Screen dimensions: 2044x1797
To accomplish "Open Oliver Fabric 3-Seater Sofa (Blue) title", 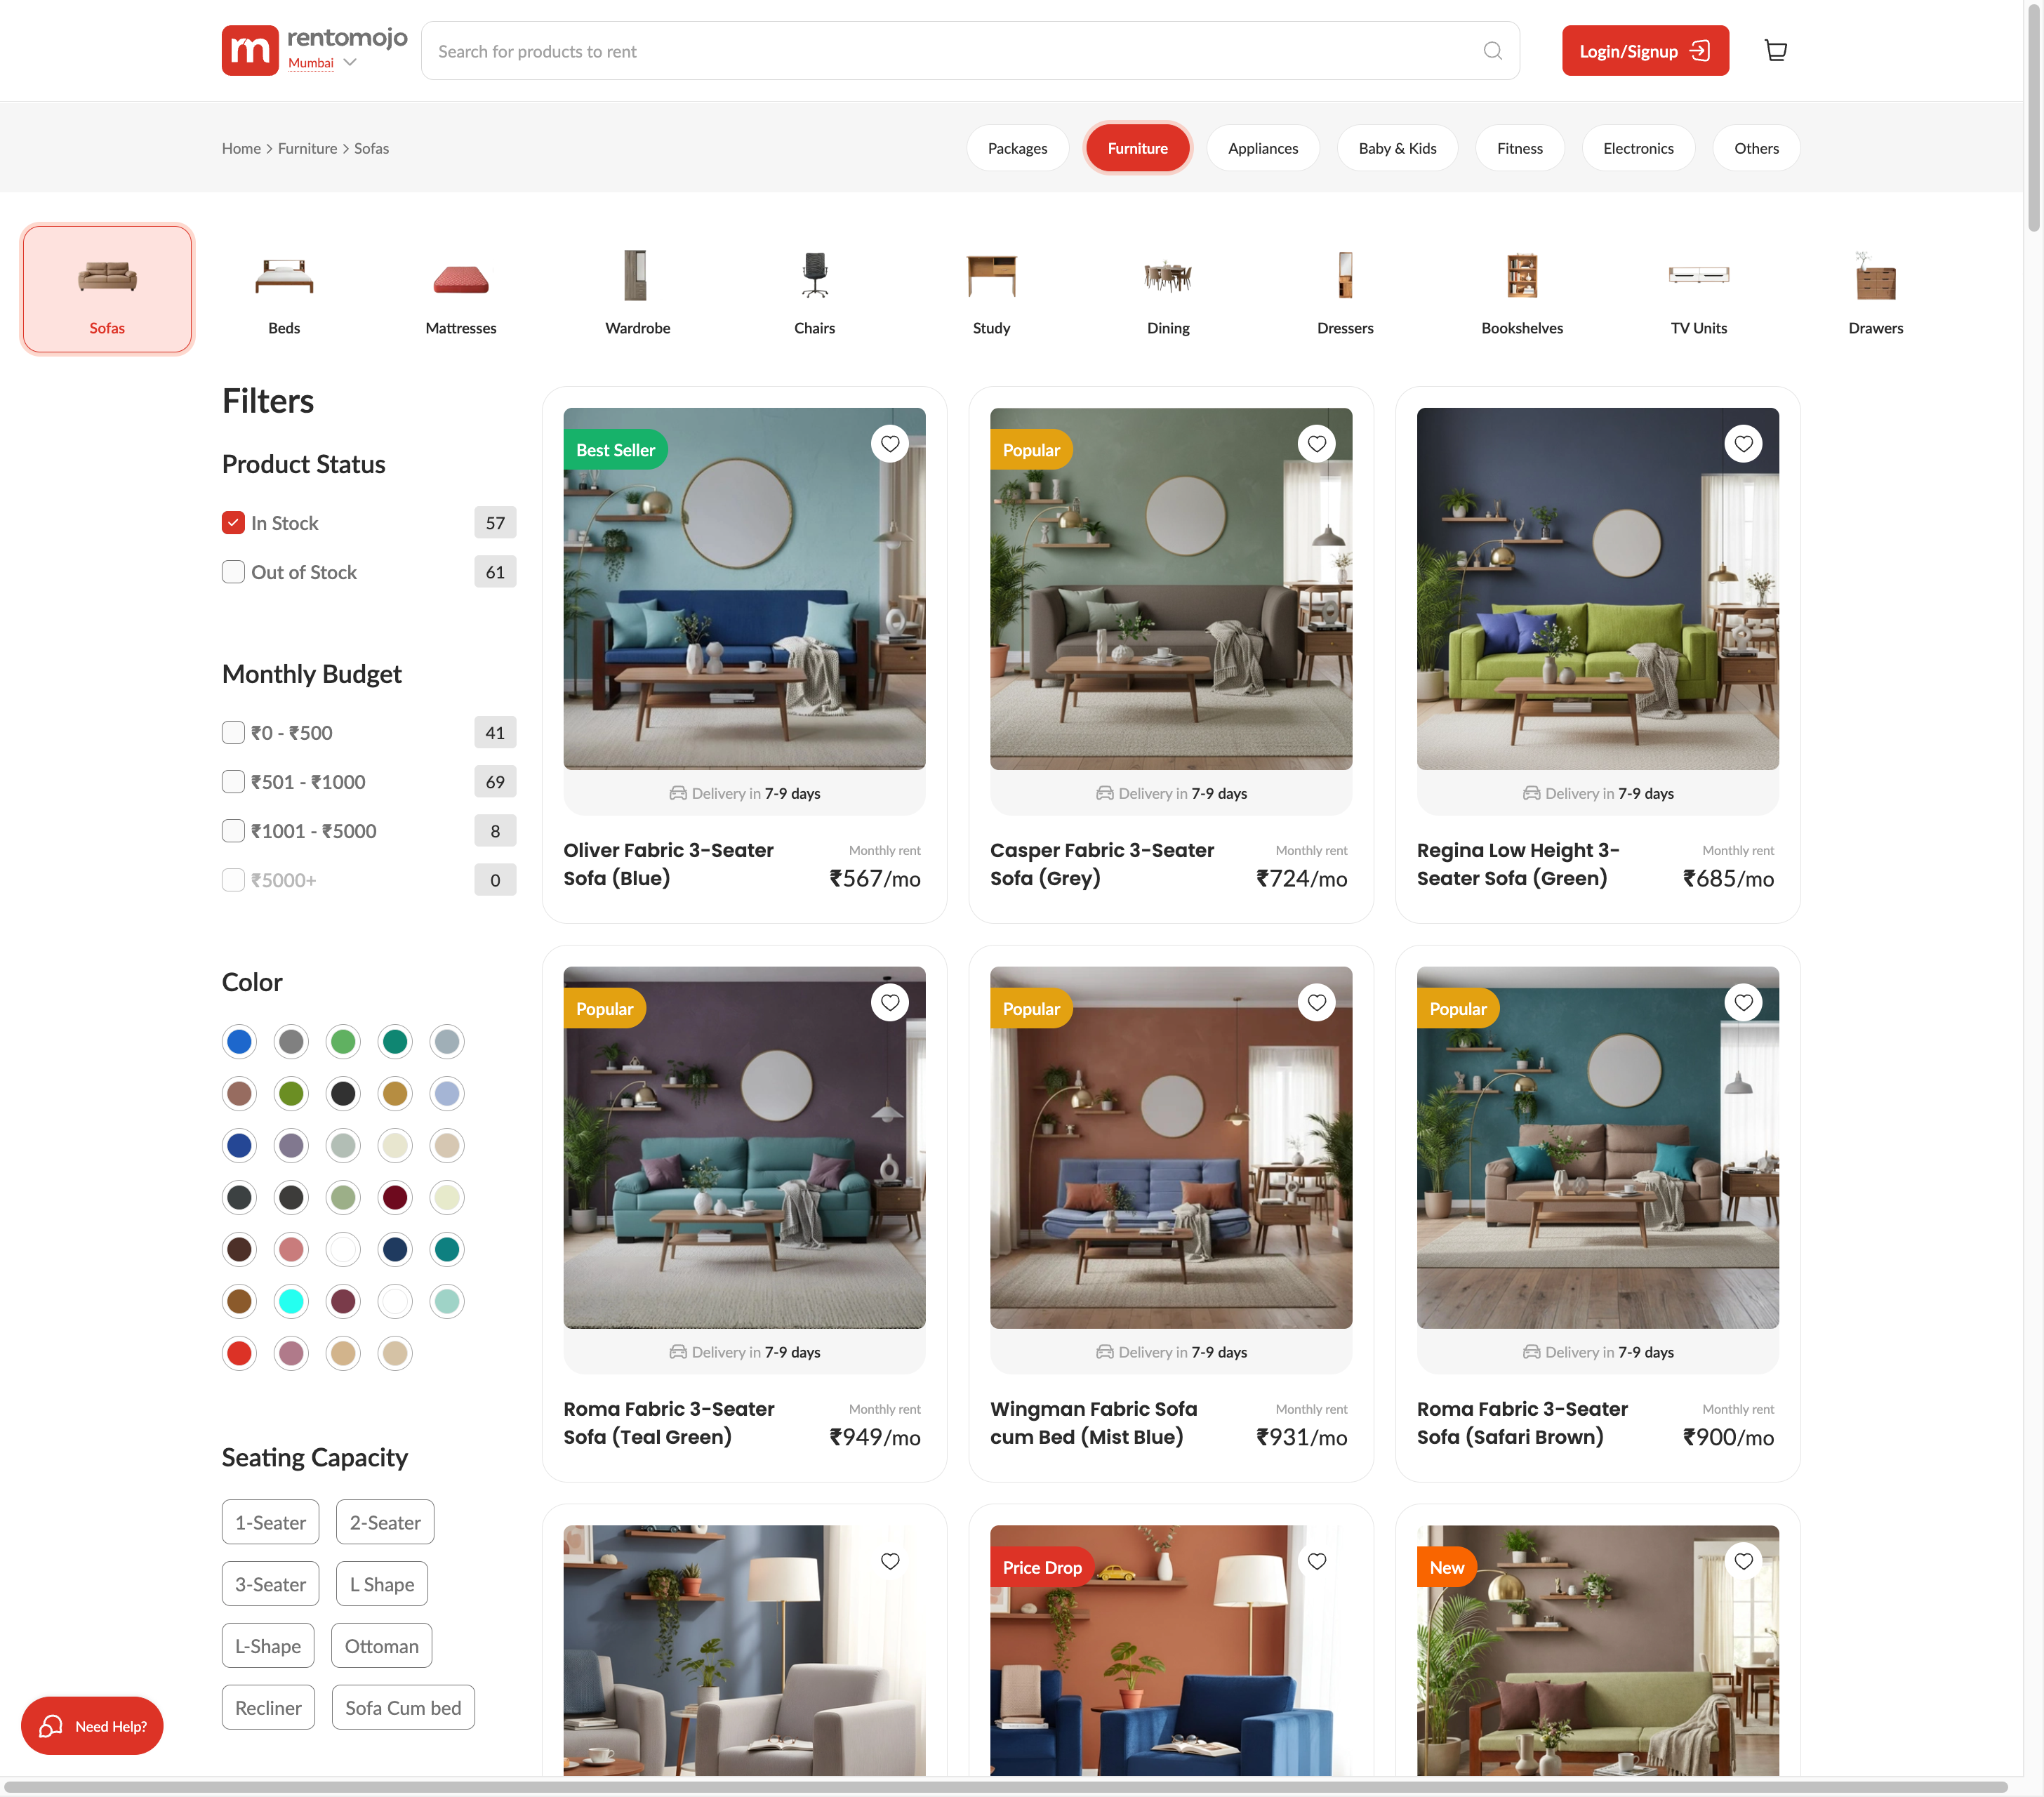I will pyautogui.click(x=668, y=864).
